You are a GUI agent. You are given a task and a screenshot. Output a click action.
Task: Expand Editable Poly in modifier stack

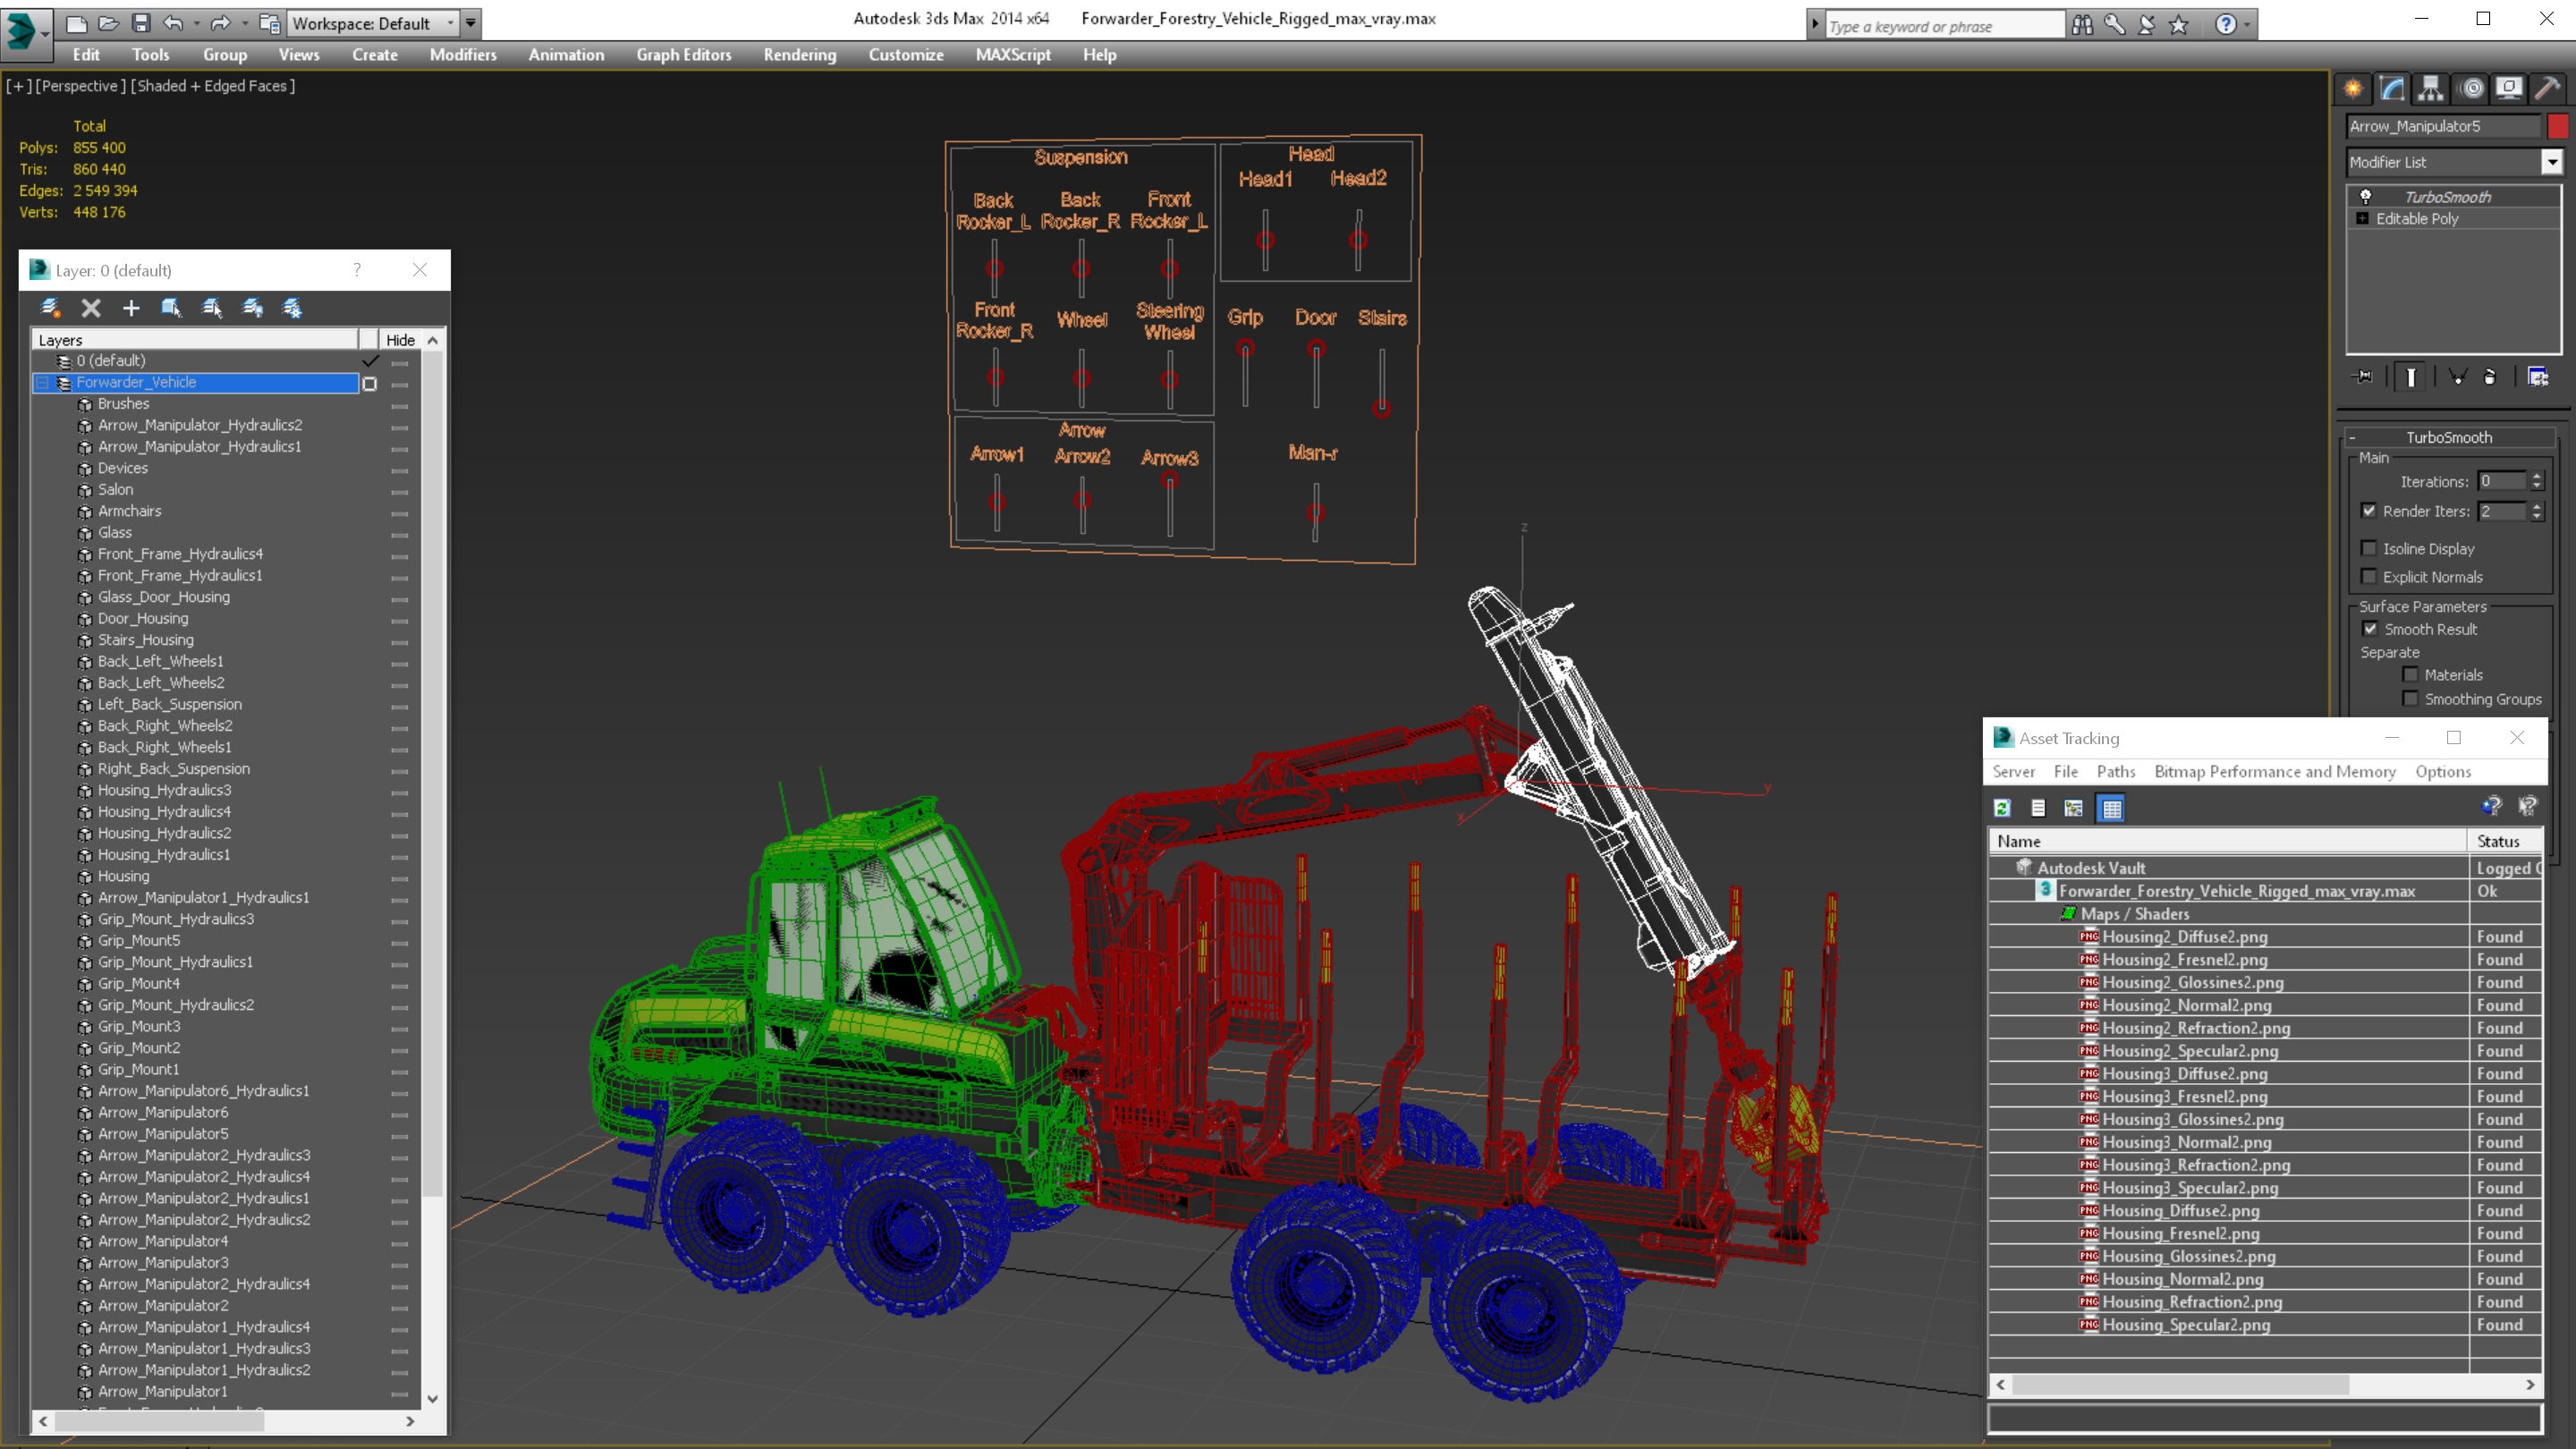2362,219
